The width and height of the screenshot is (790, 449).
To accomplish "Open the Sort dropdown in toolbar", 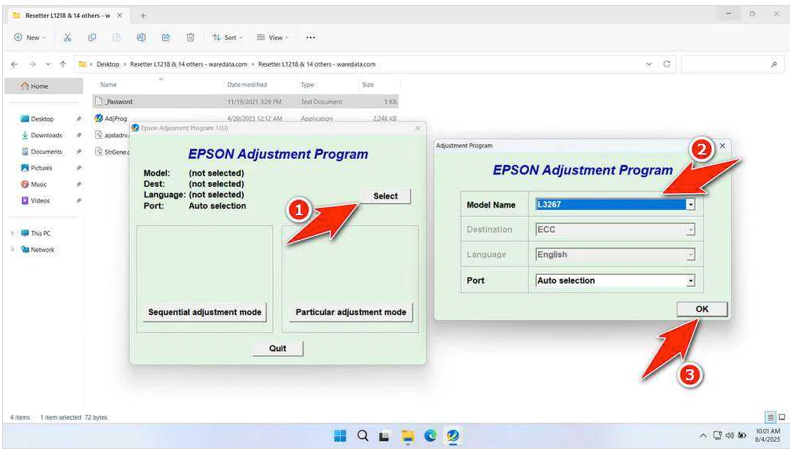I will tap(228, 37).
